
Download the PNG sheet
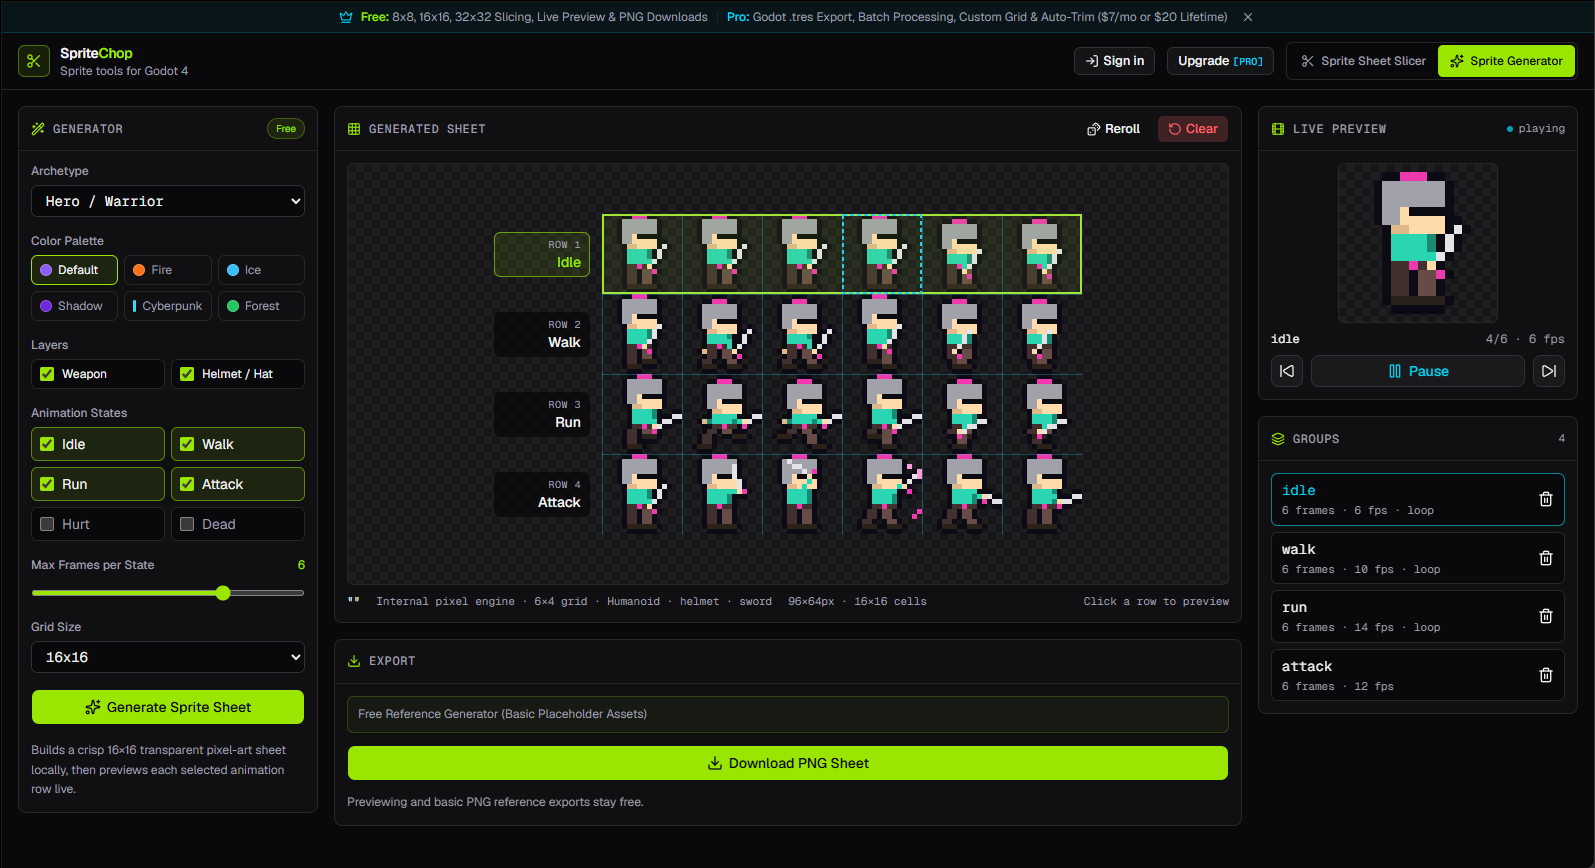tap(788, 763)
